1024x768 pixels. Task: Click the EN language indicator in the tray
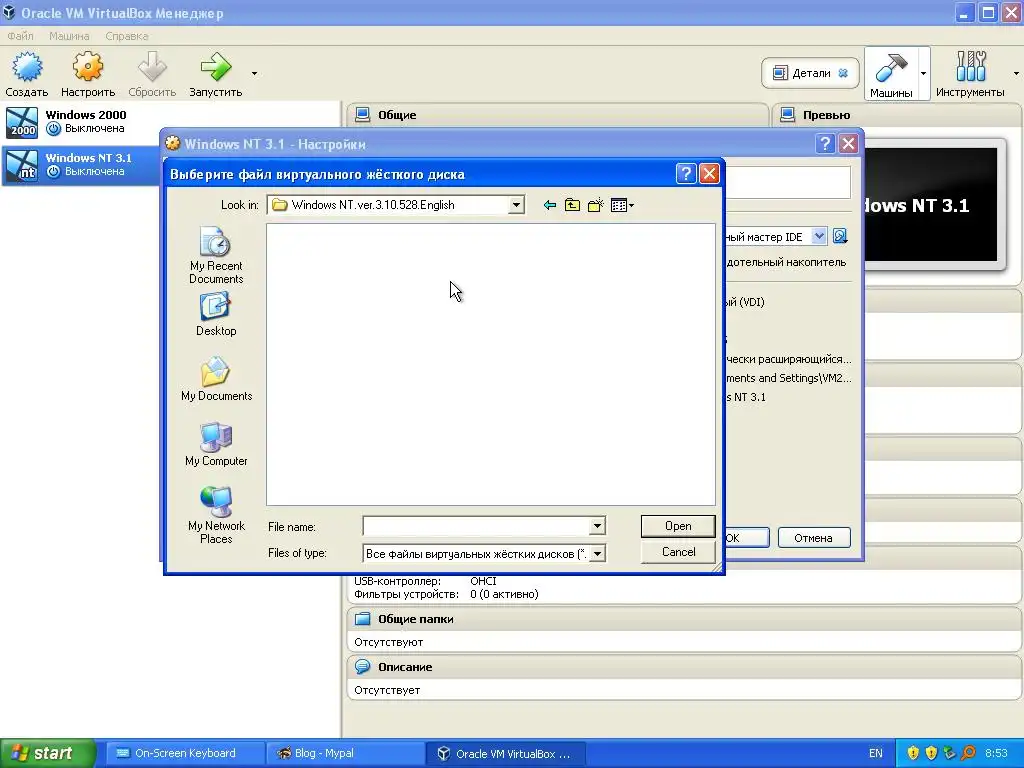[876, 754]
